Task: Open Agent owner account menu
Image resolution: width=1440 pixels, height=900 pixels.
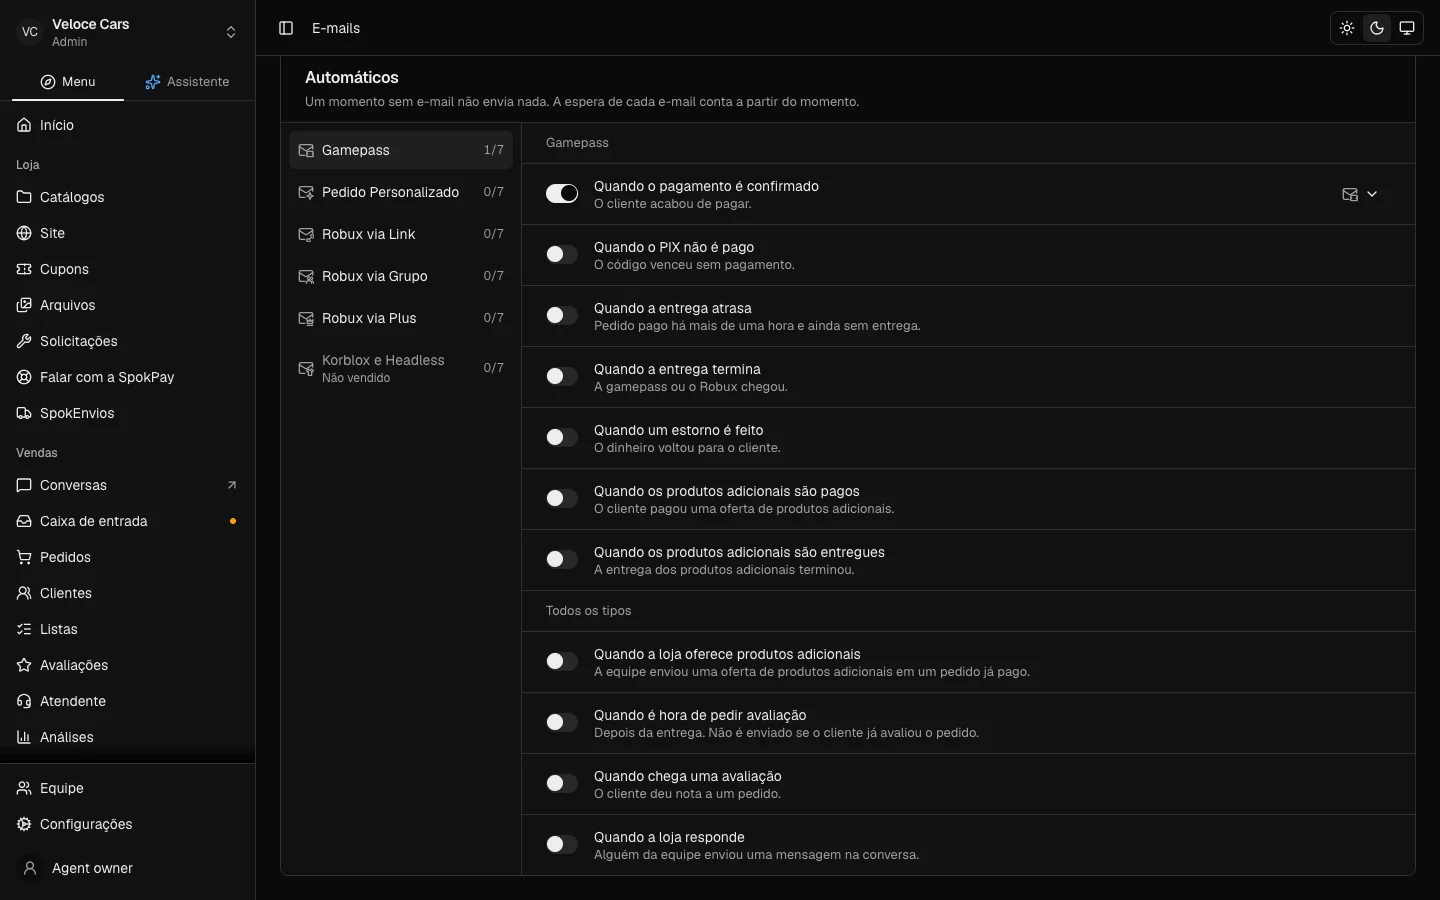Action: [127, 868]
